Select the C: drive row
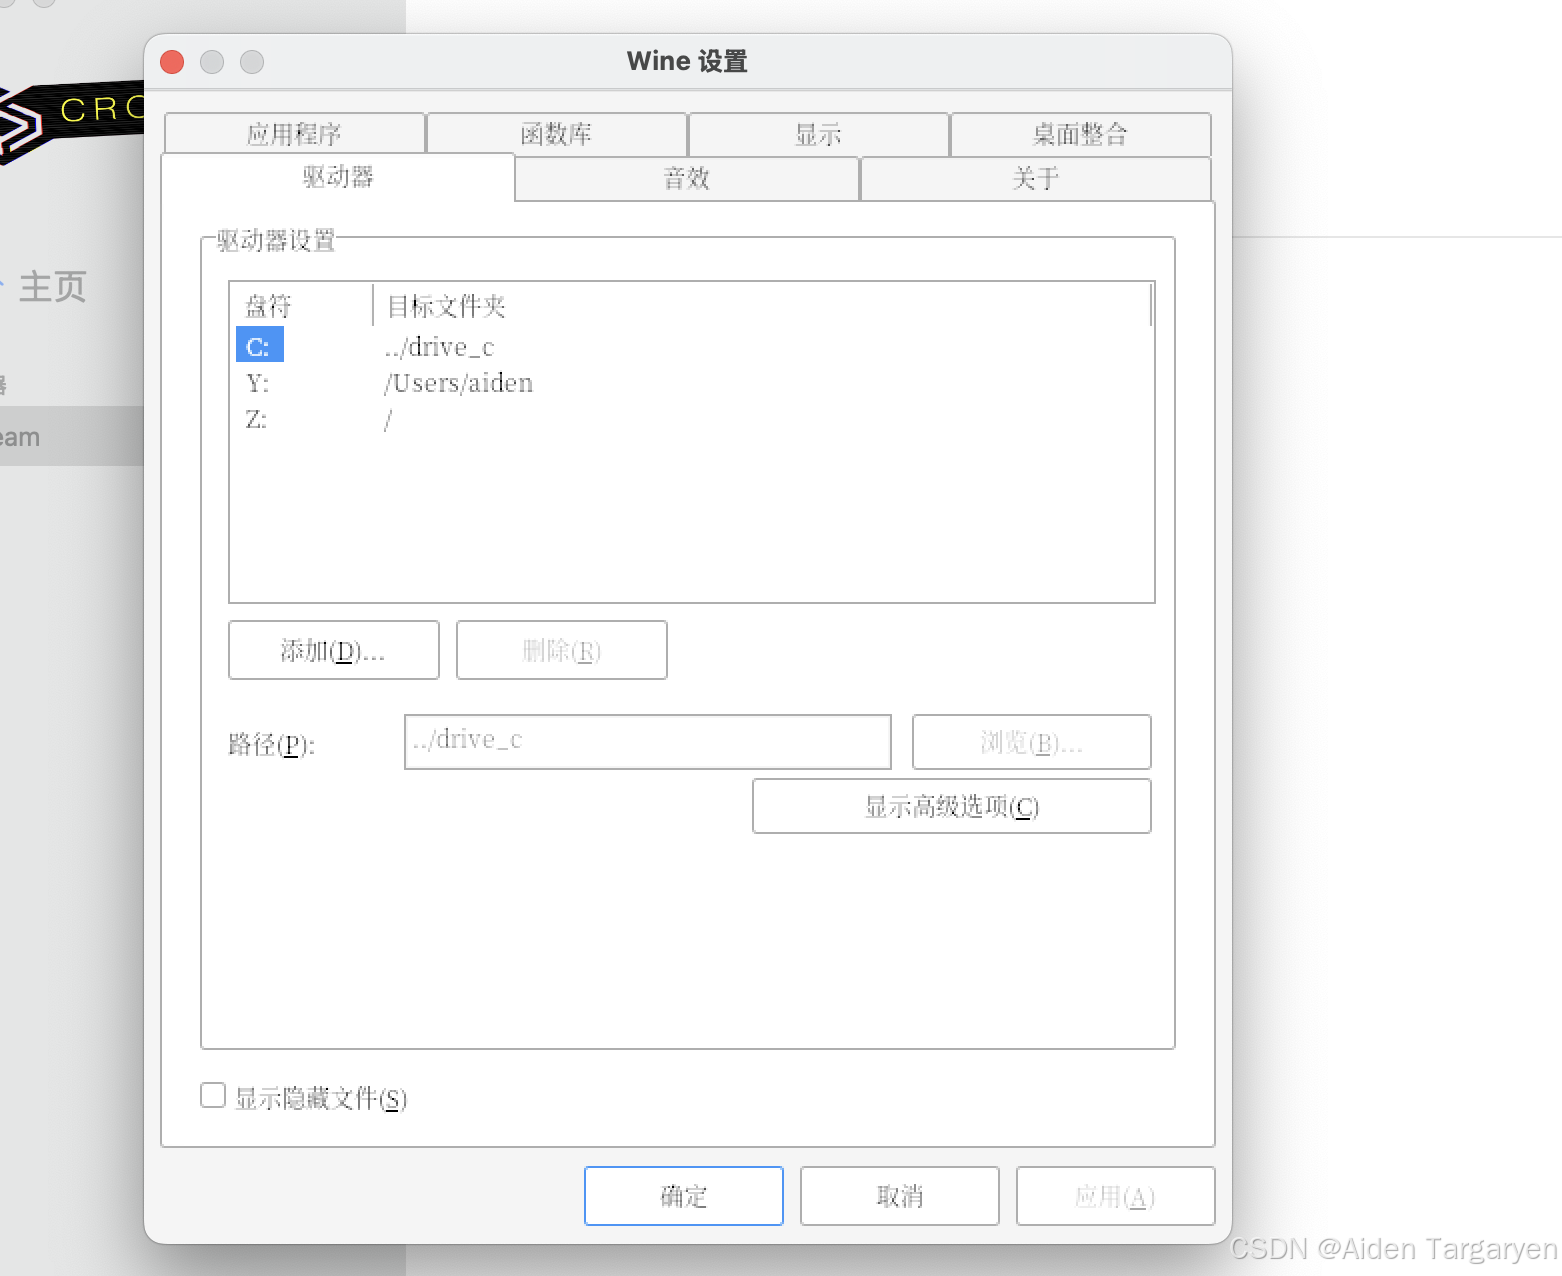The height and width of the screenshot is (1276, 1562). [x=259, y=346]
